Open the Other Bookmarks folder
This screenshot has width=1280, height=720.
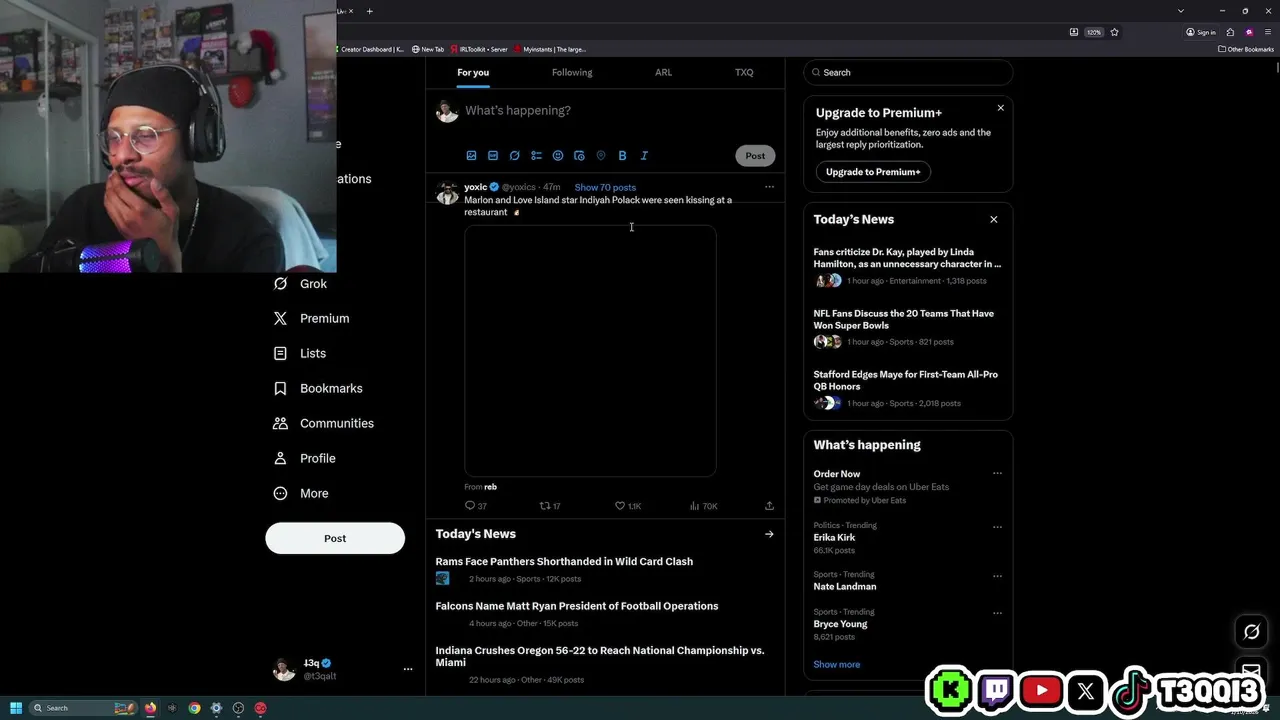[1245, 49]
